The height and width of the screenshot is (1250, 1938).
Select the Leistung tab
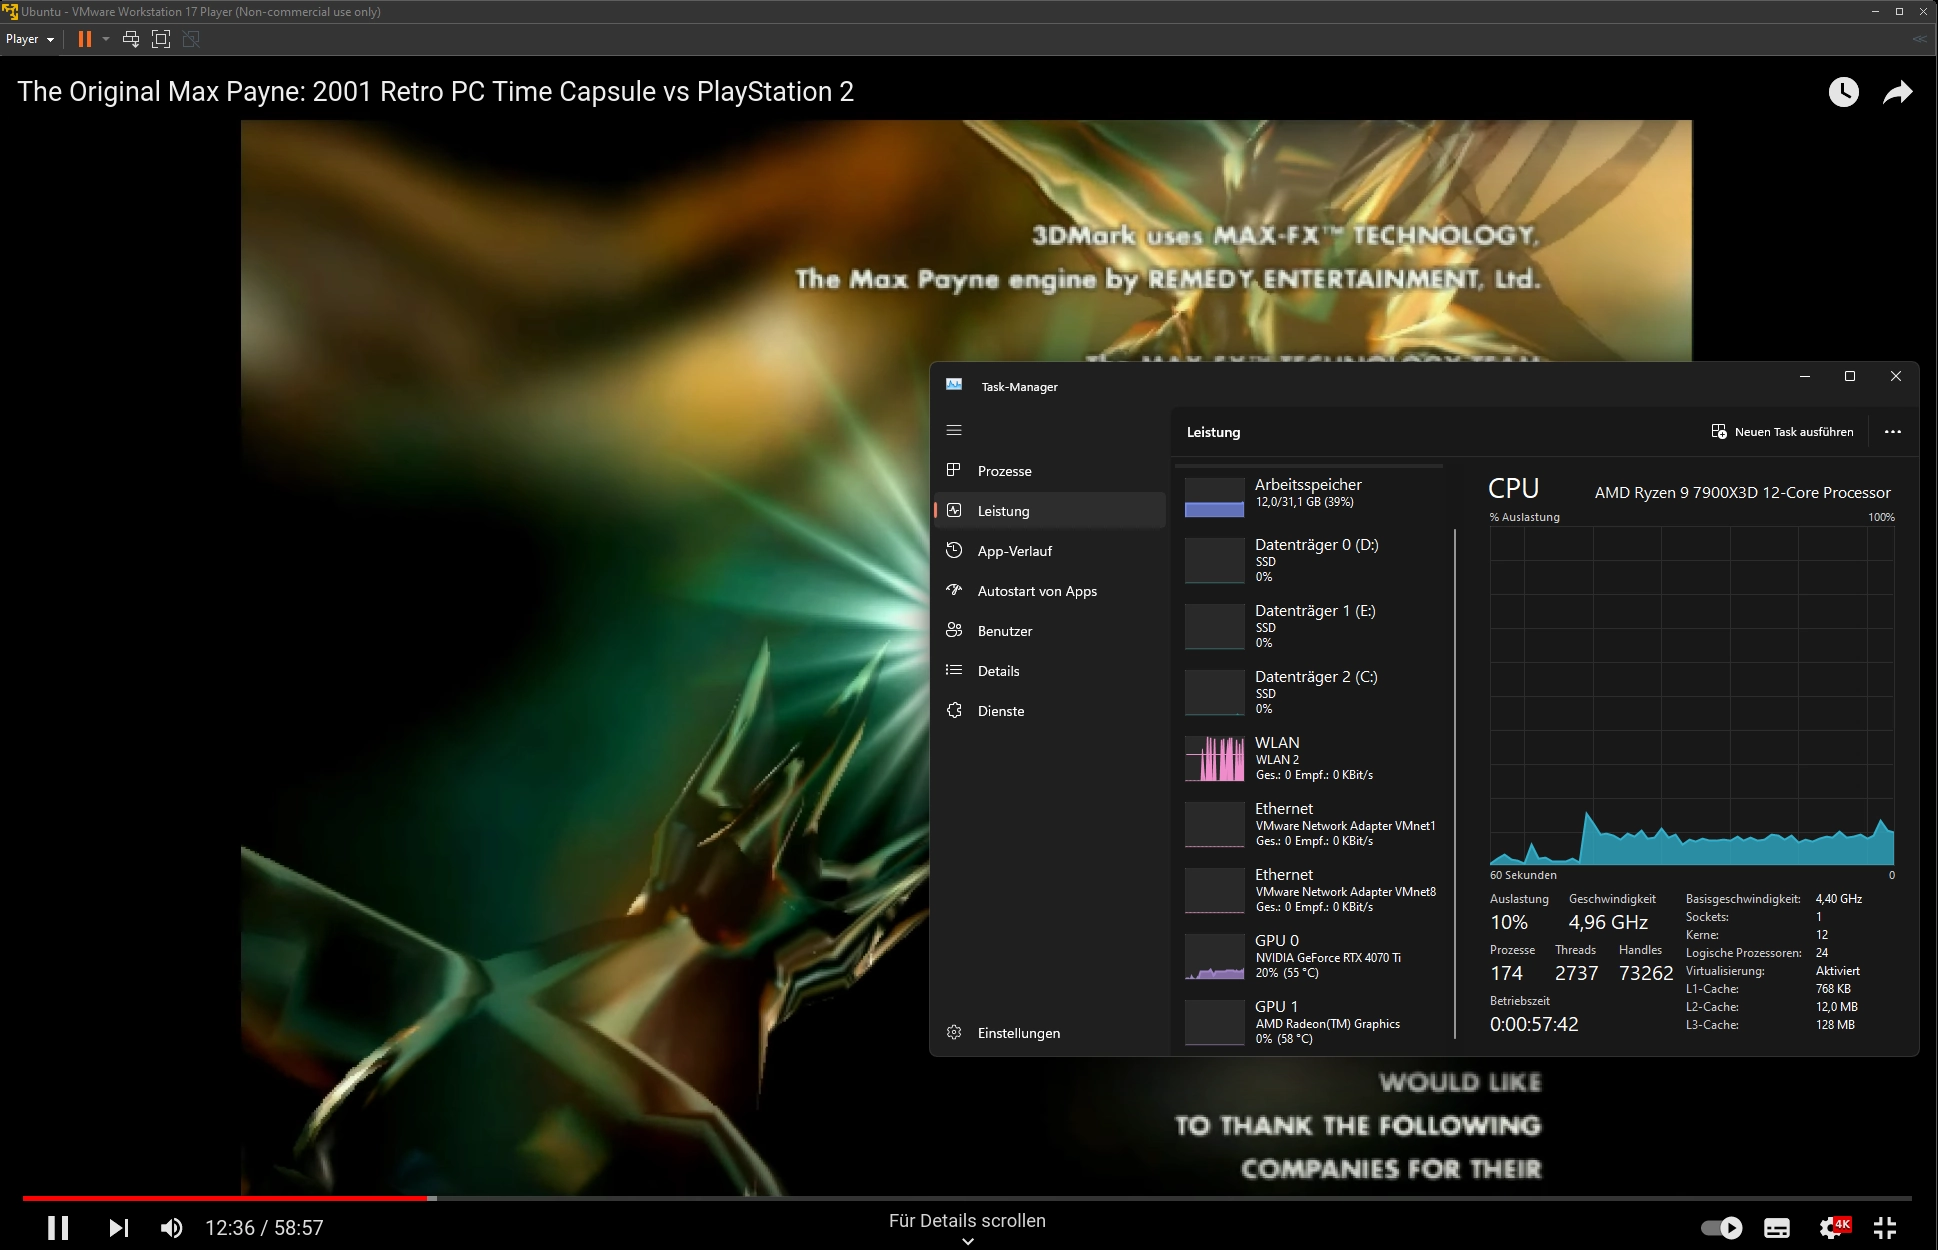[x=1050, y=511]
